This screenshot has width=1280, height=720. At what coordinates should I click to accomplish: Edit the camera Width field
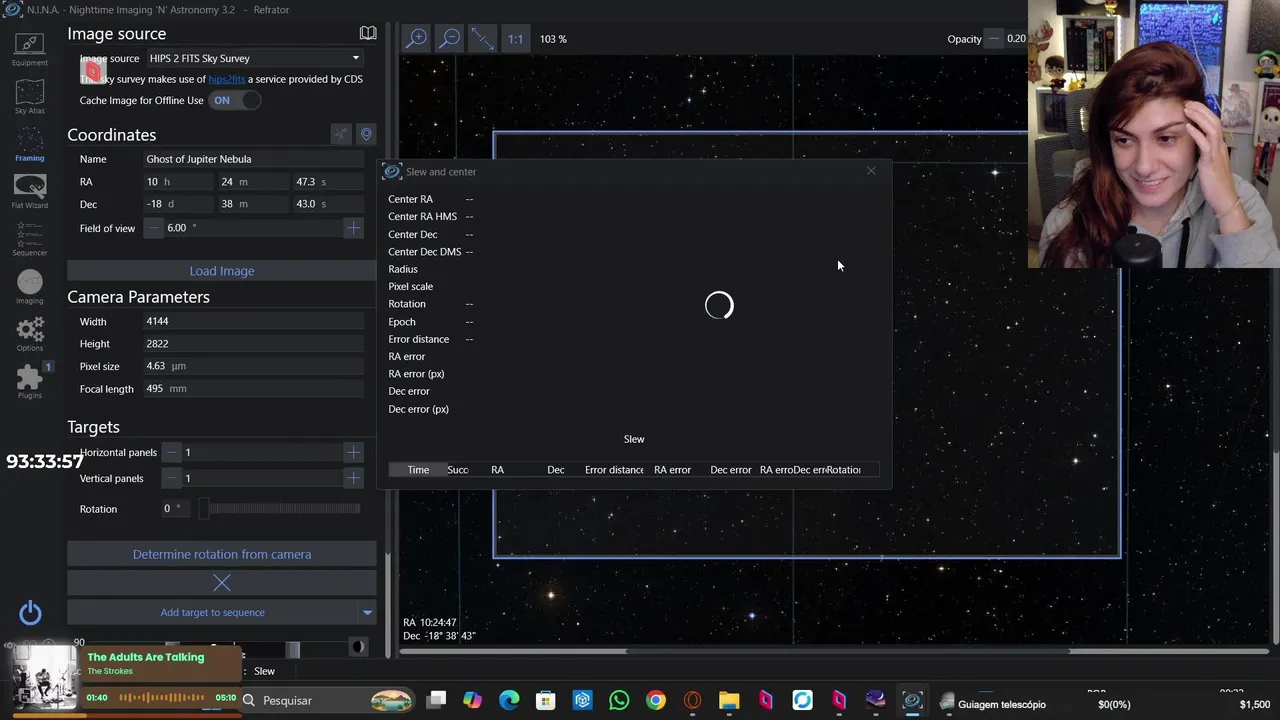[x=254, y=322]
